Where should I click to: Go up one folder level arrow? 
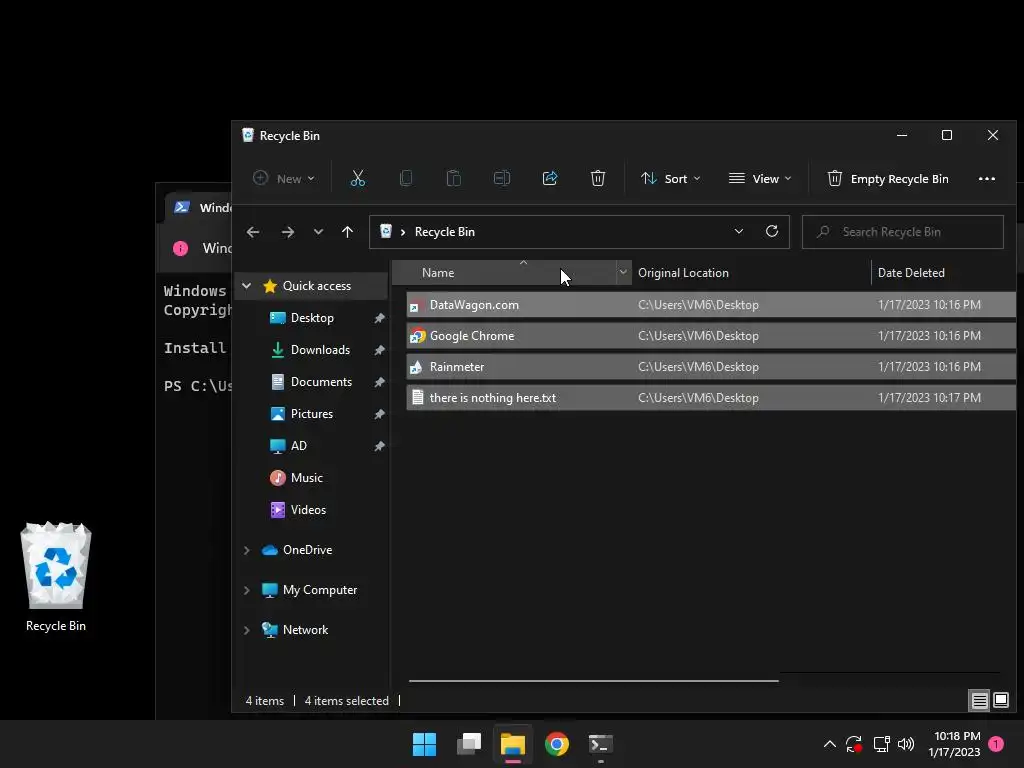pos(347,232)
